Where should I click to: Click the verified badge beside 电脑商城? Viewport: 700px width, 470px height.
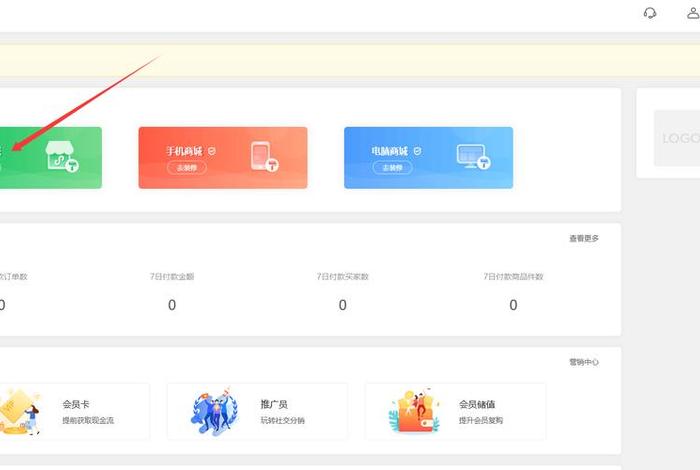[417, 151]
